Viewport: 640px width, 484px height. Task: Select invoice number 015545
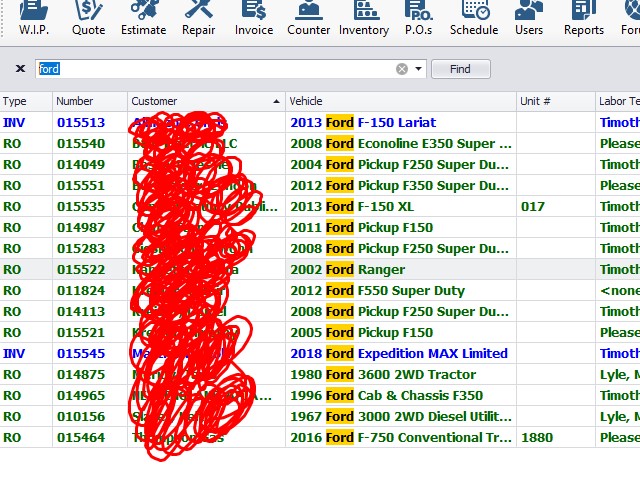pyautogui.click(x=81, y=353)
